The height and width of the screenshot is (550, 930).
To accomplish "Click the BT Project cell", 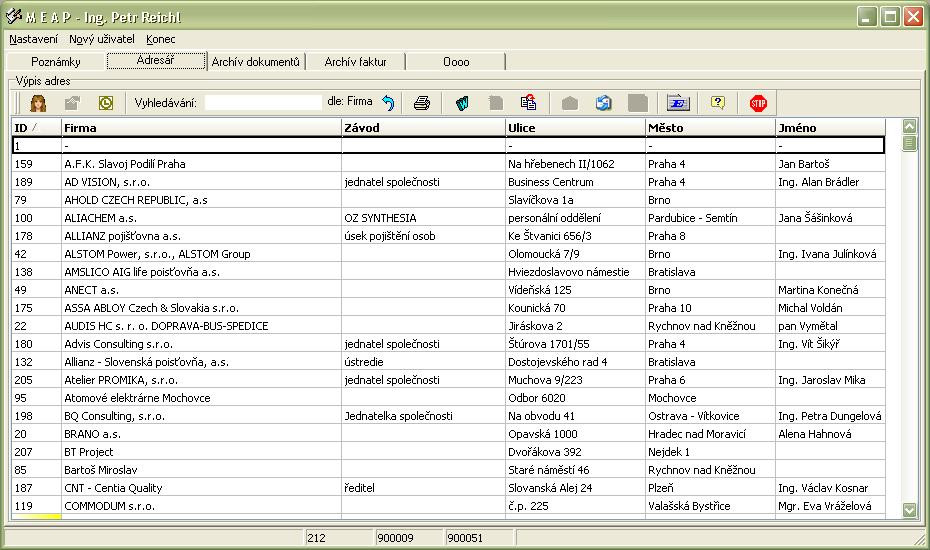I will (202, 452).
